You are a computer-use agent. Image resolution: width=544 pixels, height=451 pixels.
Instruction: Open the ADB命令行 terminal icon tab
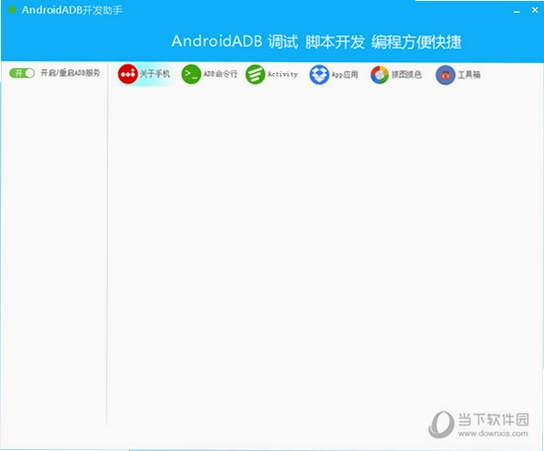(210, 74)
